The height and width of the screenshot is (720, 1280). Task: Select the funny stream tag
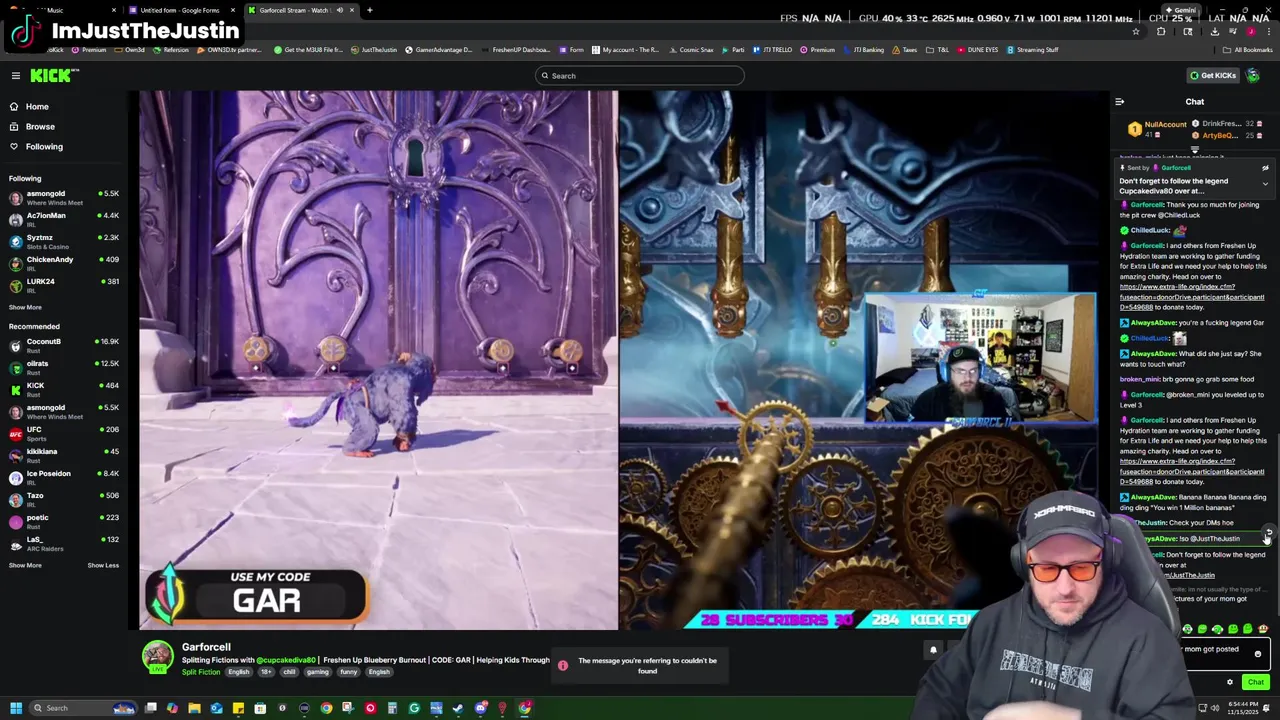pyautogui.click(x=348, y=672)
